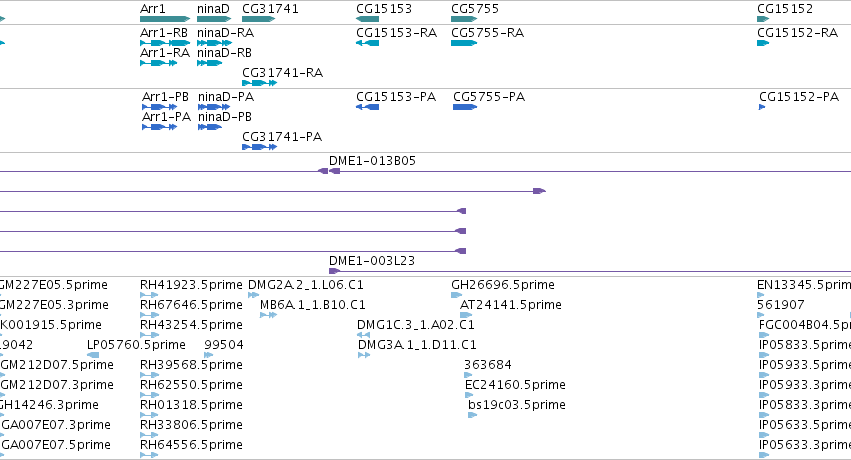Screen dimensions: 851x460
Task: Select cDNA MB6A.1_1.B10.C1
Action: point(313,305)
